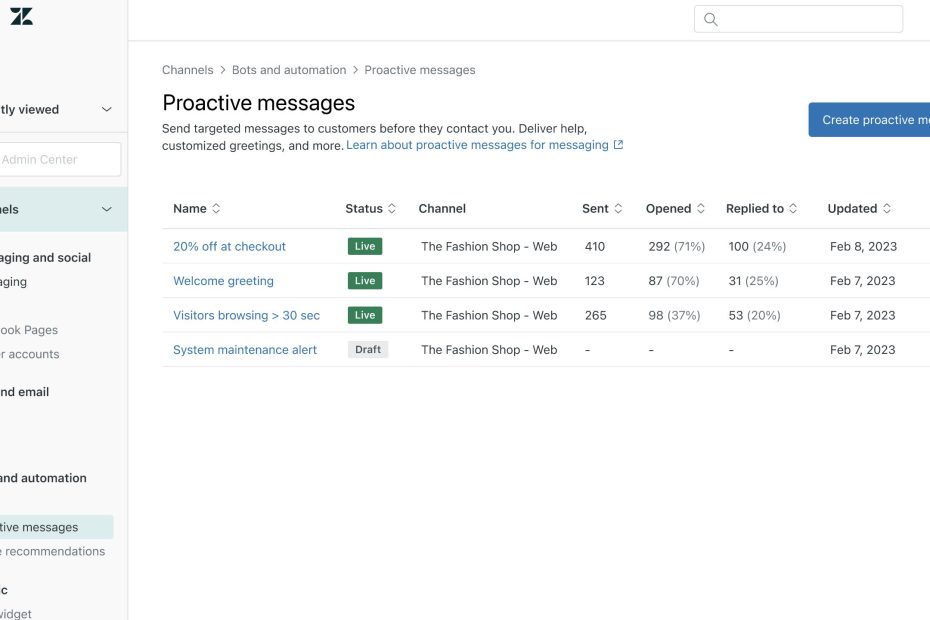Image resolution: width=930 pixels, height=620 pixels.
Task: Sort by Opened column arrows
Action: [x=701, y=209]
